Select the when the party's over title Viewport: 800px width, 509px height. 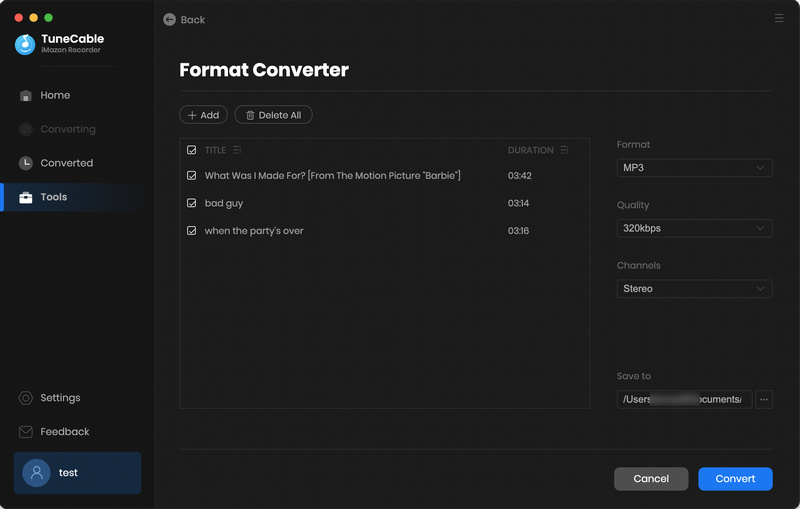(x=254, y=231)
